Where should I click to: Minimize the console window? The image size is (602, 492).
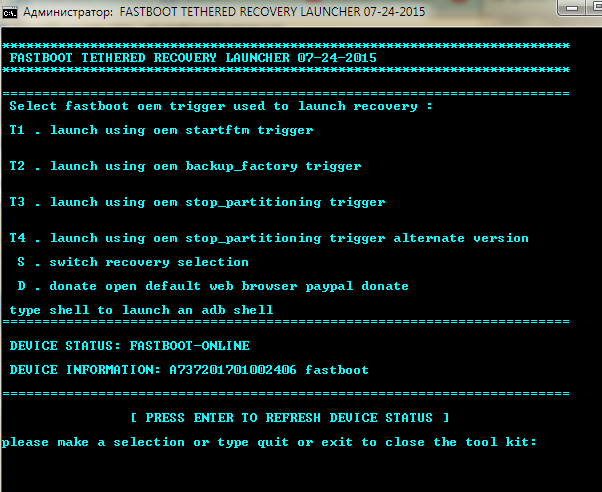click(571, 8)
